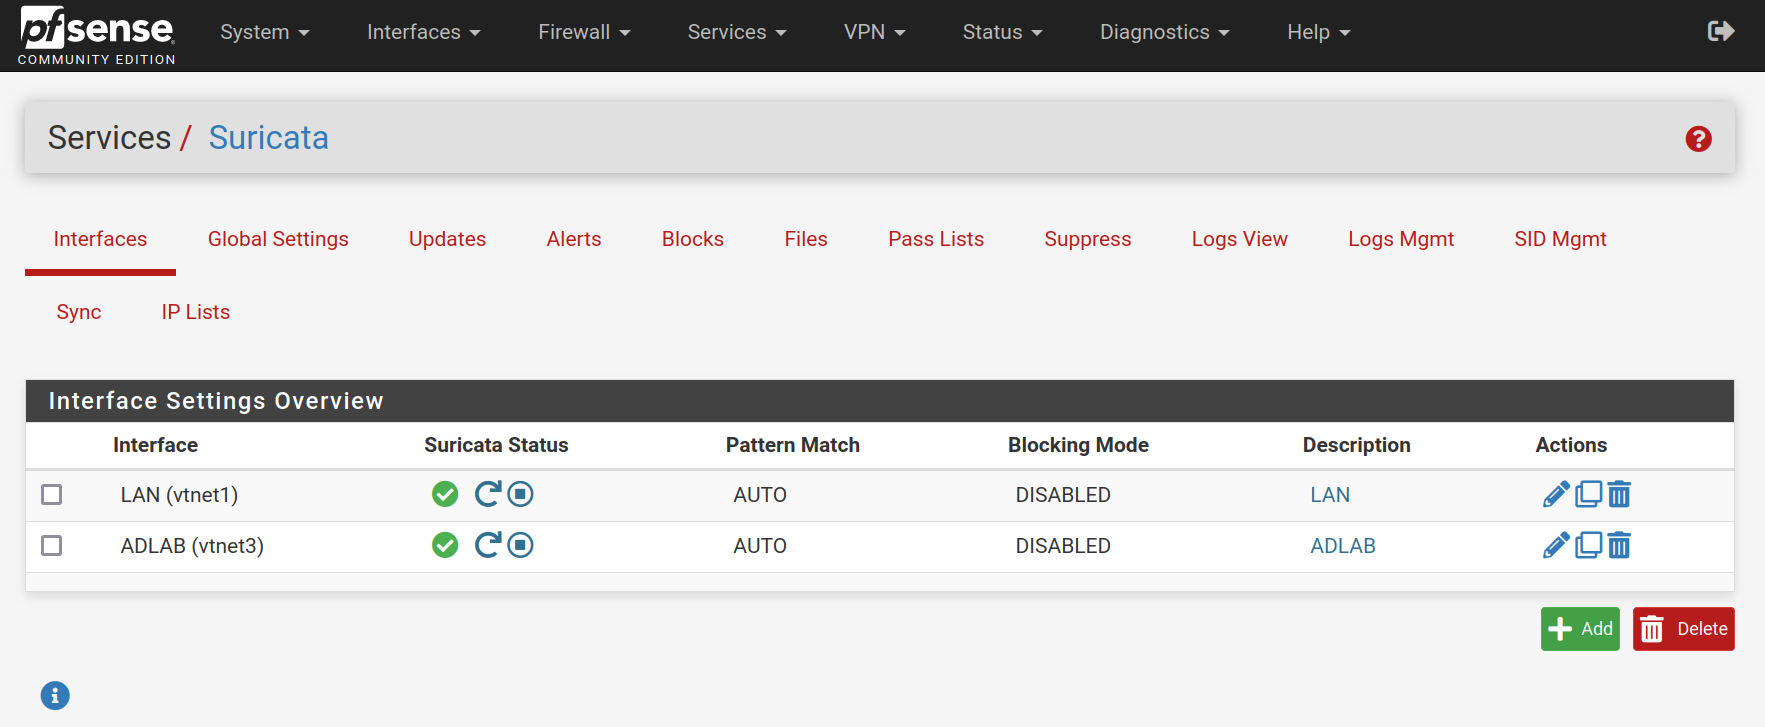Click the Suricata breadcrumb link

[269, 138]
